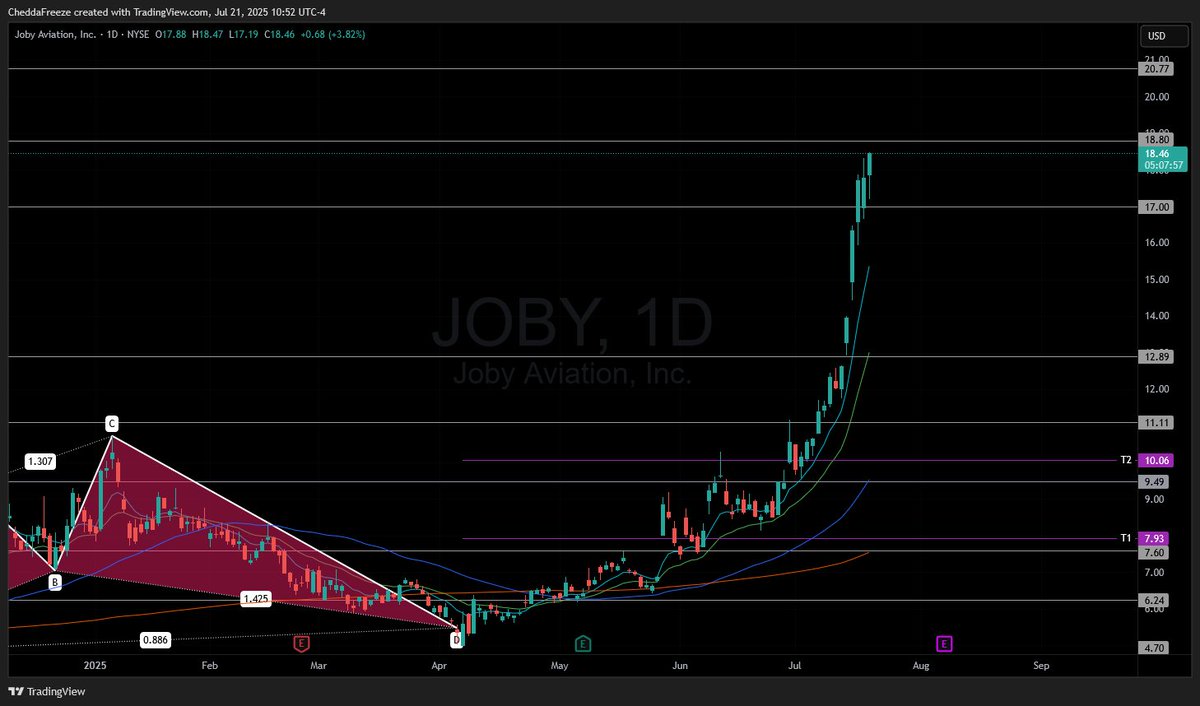Click the 1.425 ratio label
Screen dimensions: 1200x706
[x=256, y=599]
